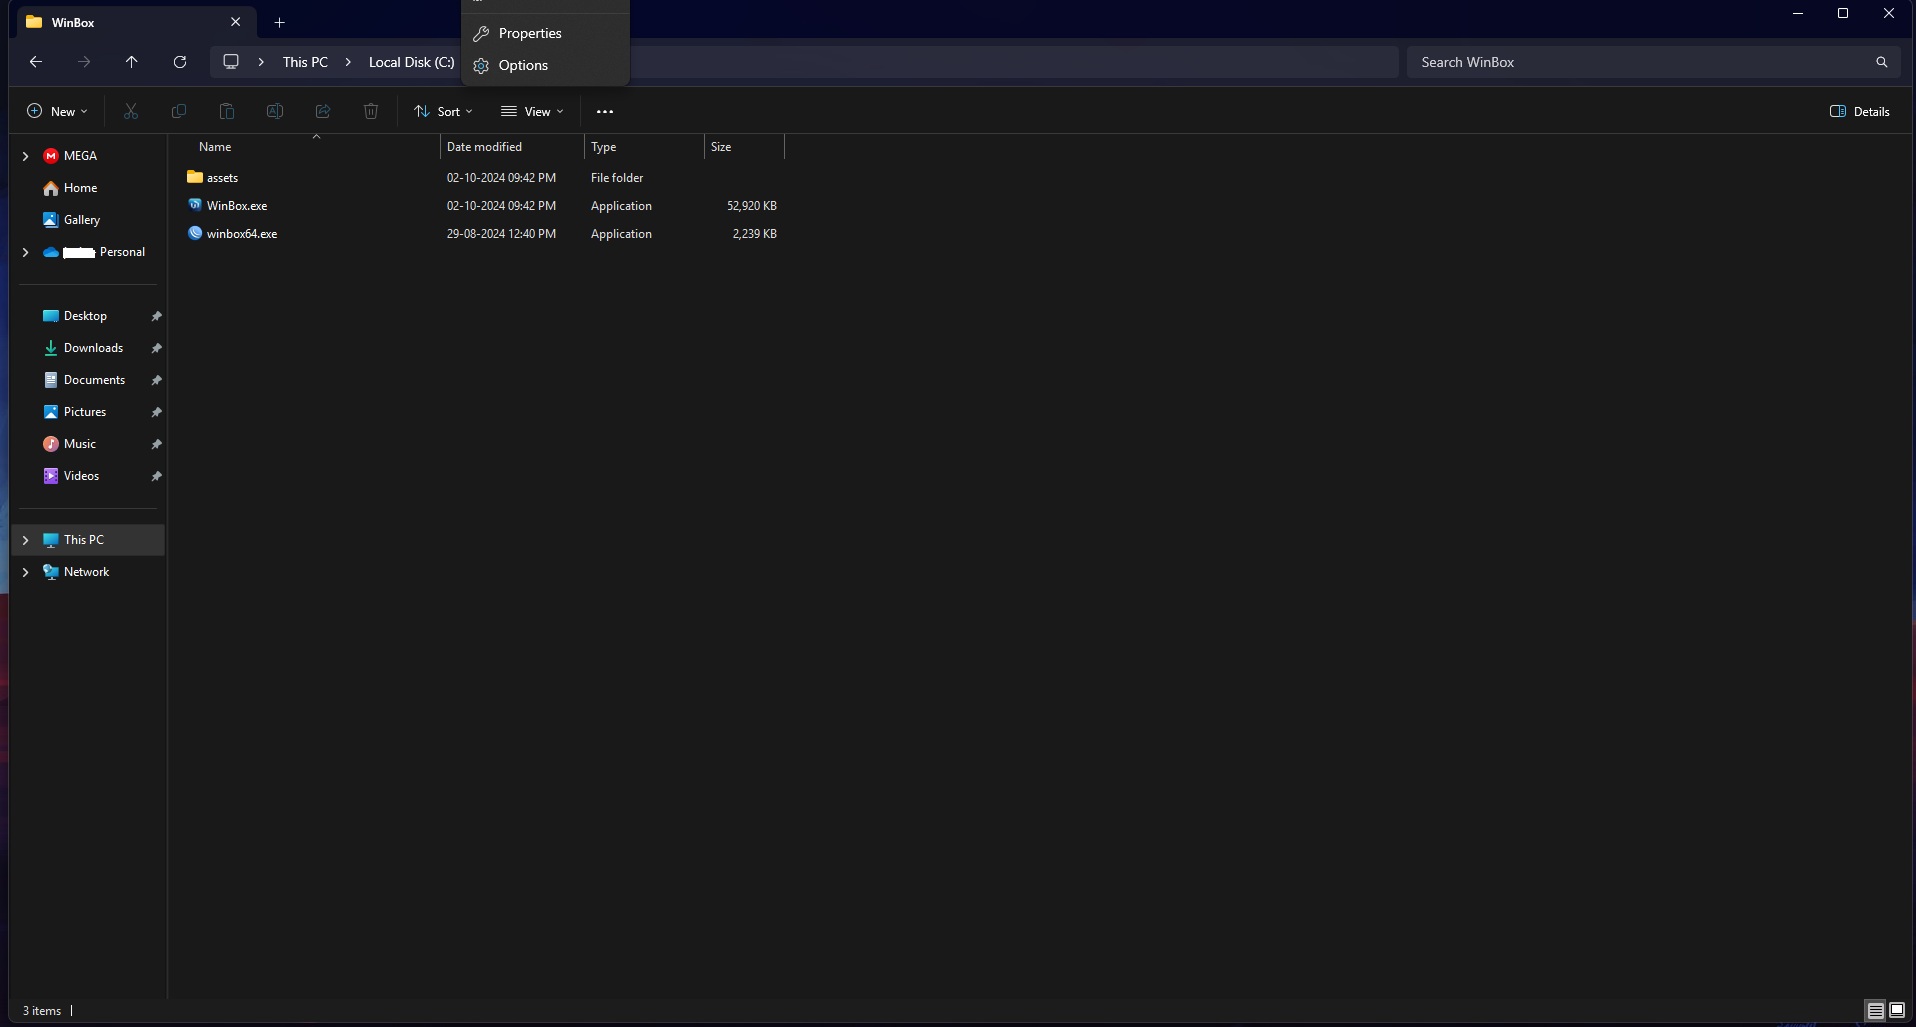
Task: Close the WinBox tab
Action: click(x=236, y=22)
